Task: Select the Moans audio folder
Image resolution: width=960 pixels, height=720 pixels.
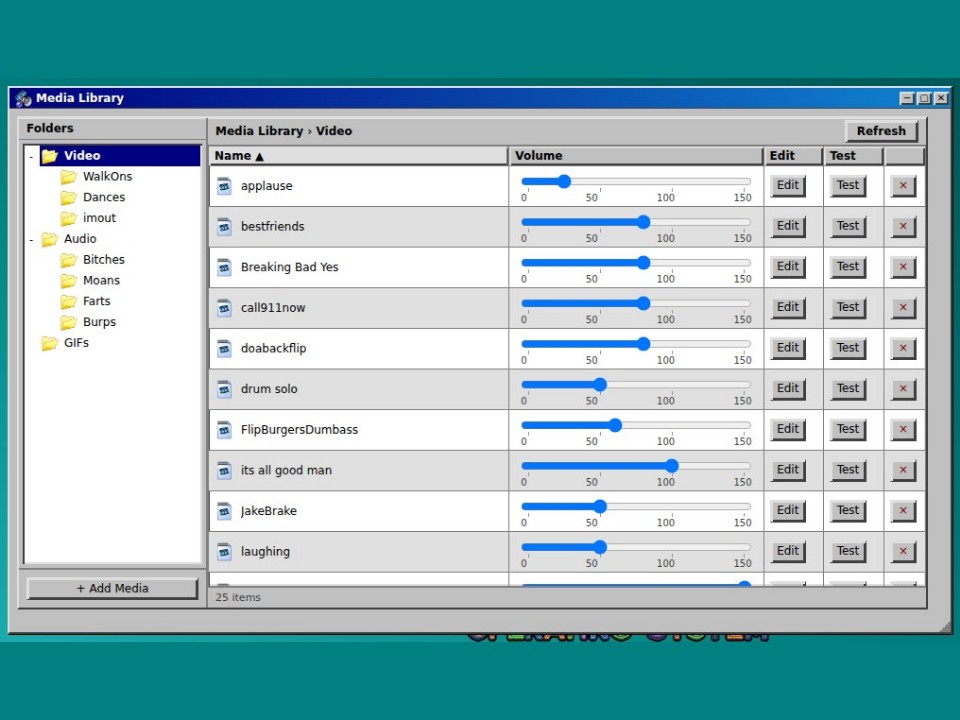Action: tap(101, 280)
